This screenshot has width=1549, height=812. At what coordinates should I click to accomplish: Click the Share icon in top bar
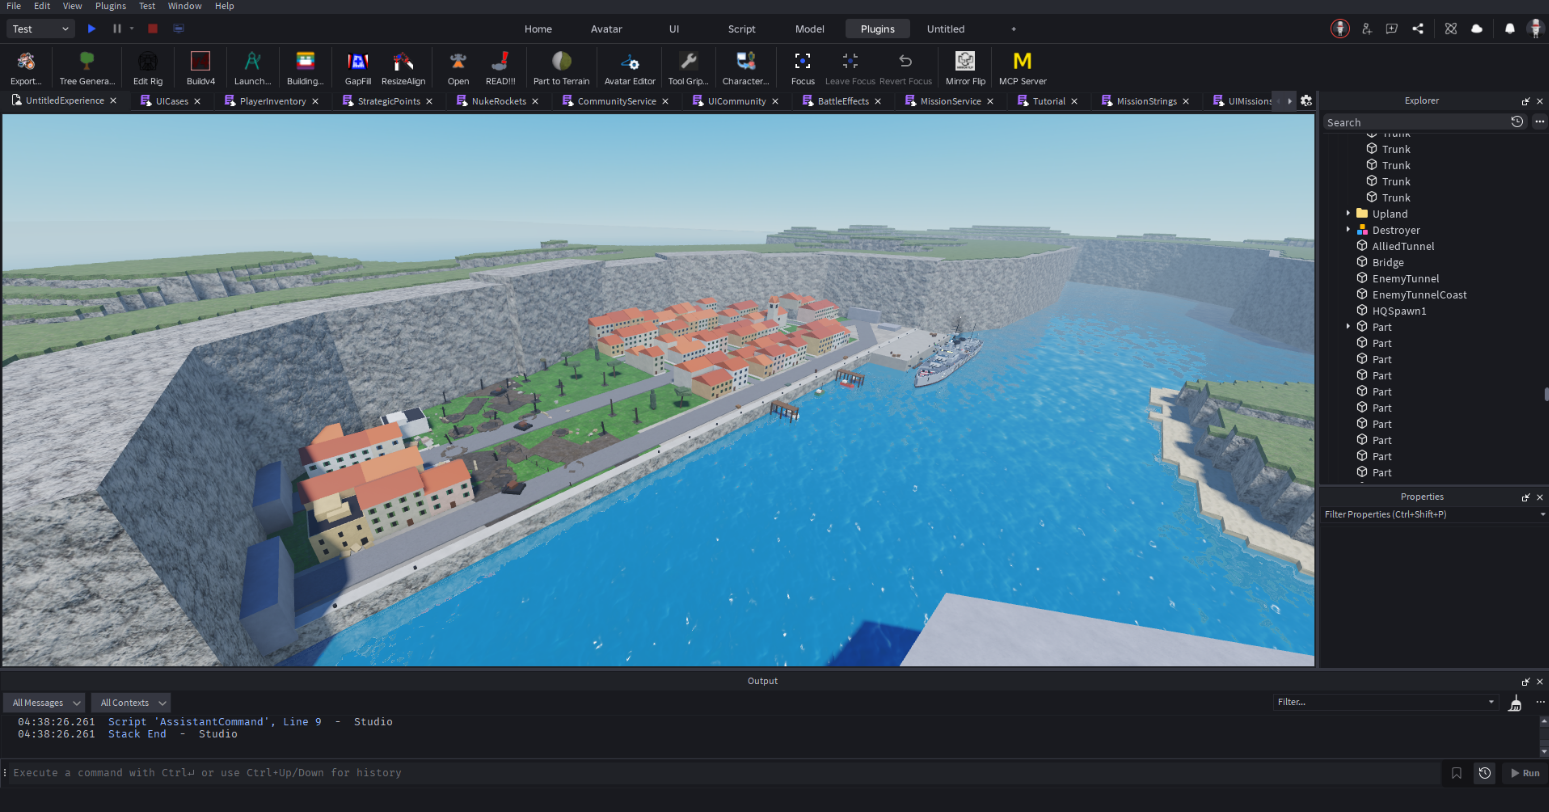[x=1417, y=29]
